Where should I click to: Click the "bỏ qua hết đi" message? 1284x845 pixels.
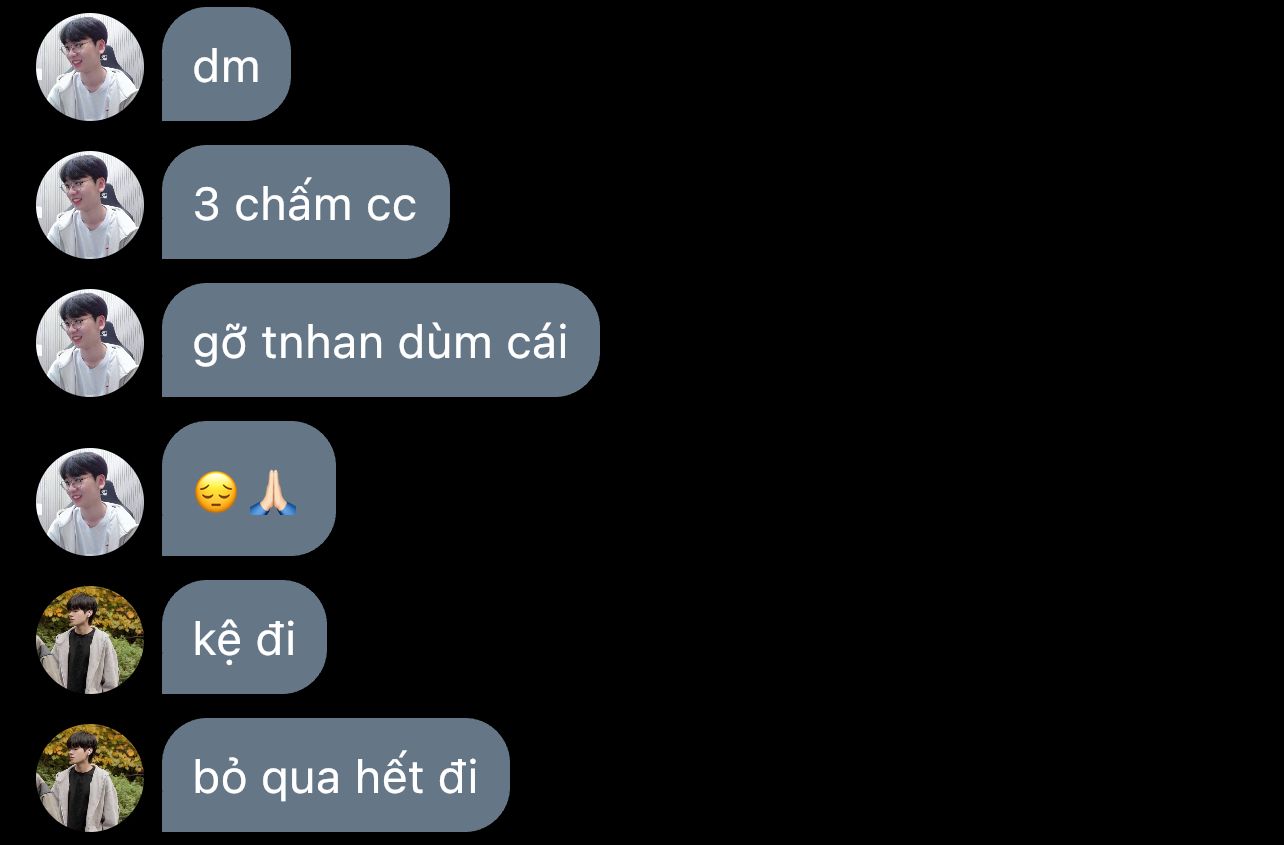(x=336, y=775)
